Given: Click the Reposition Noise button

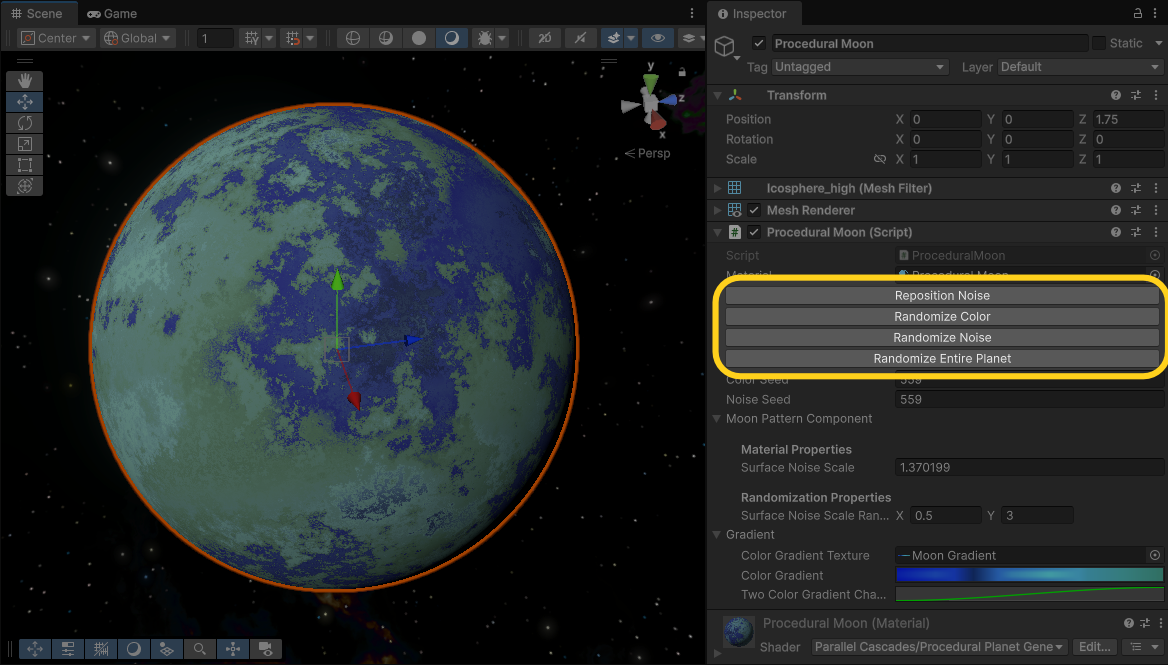Looking at the screenshot, I should pyautogui.click(x=941, y=295).
